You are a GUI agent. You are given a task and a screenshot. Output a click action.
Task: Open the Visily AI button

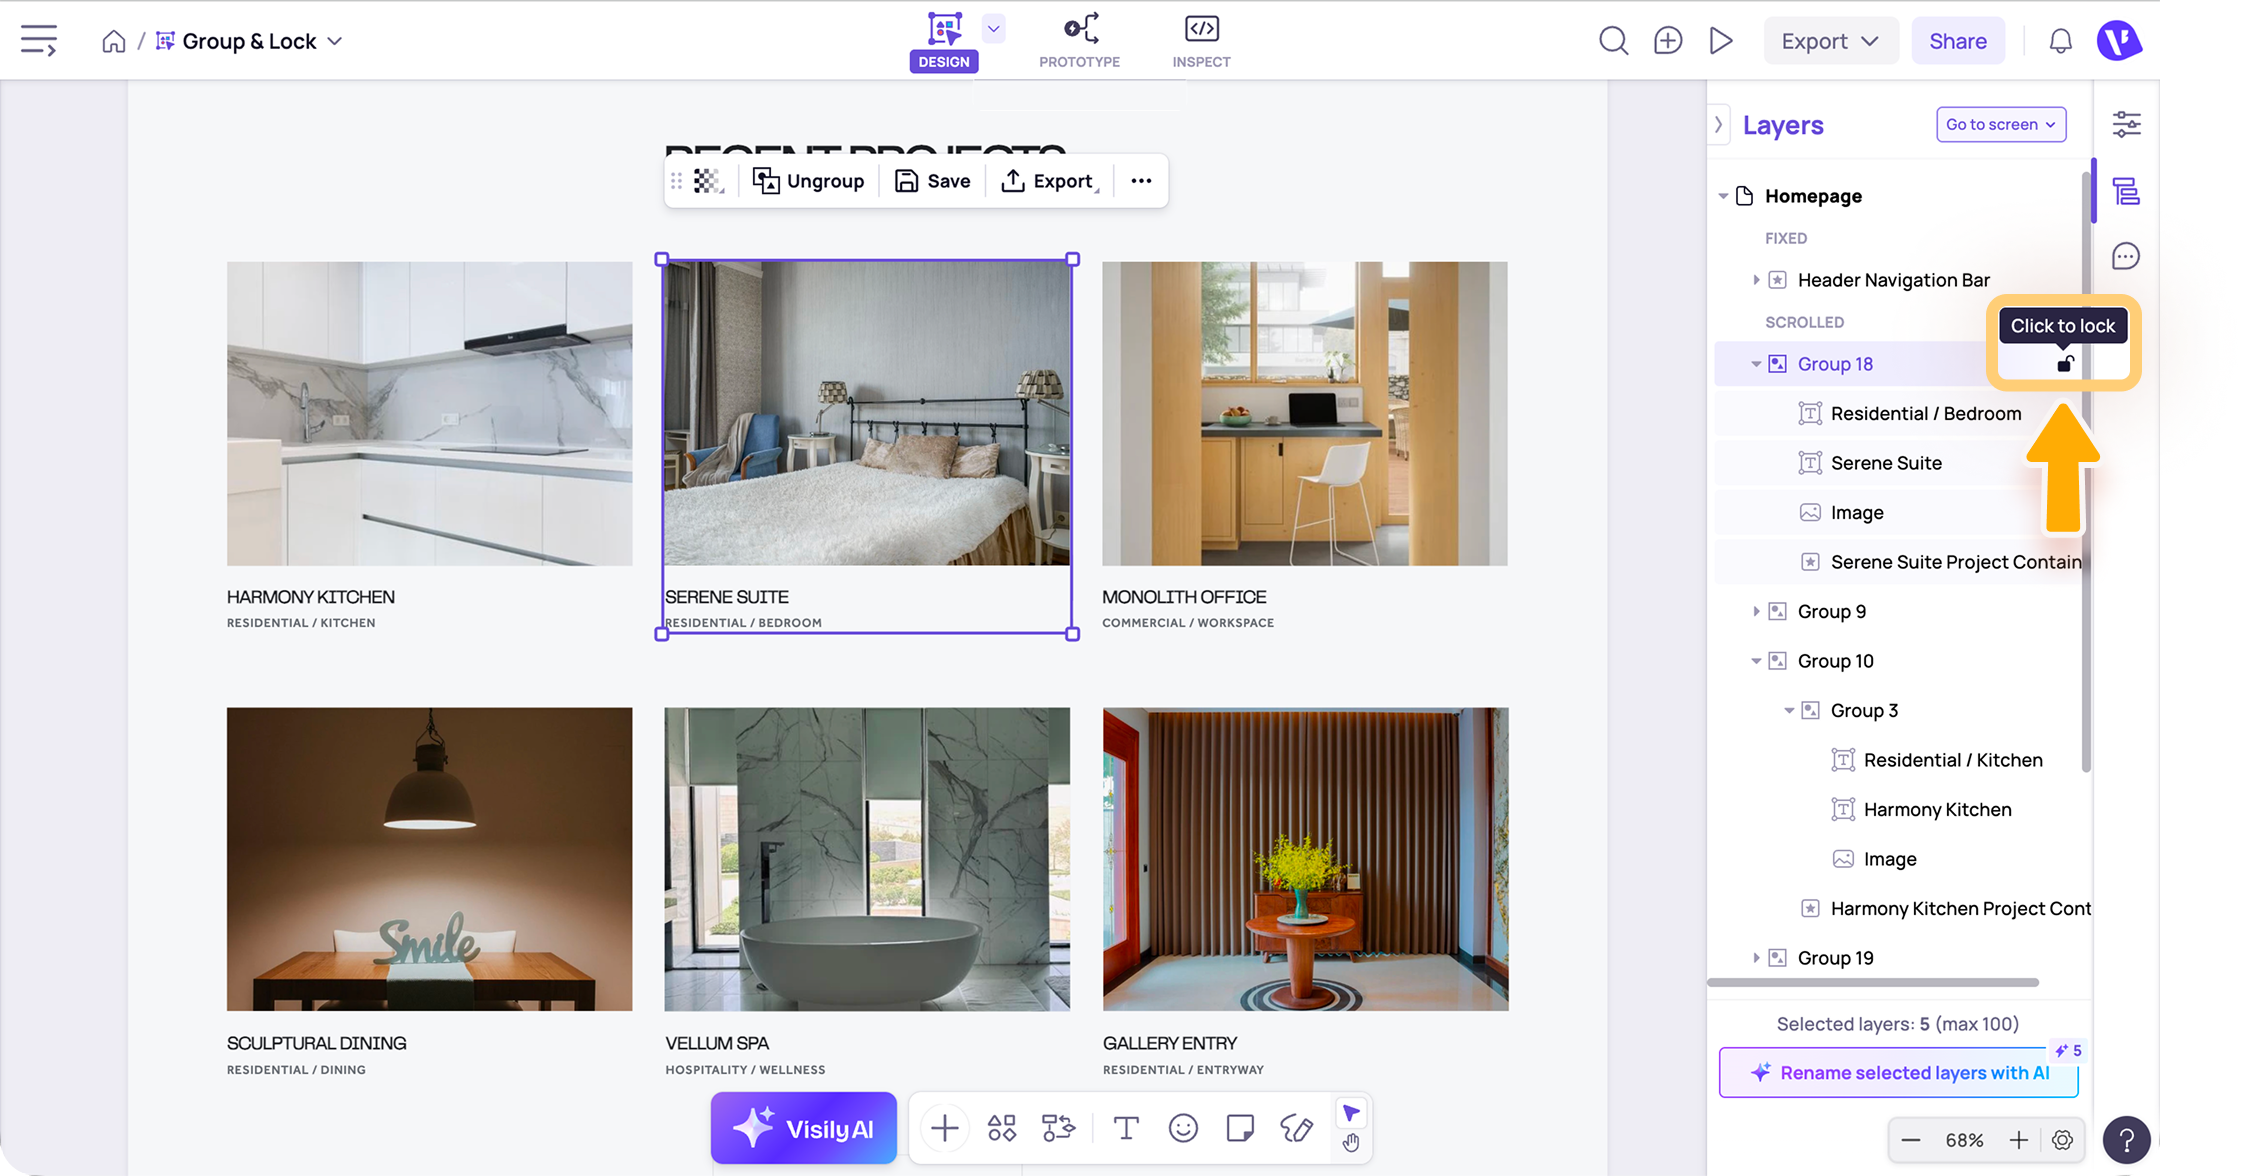(x=804, y=1129)
